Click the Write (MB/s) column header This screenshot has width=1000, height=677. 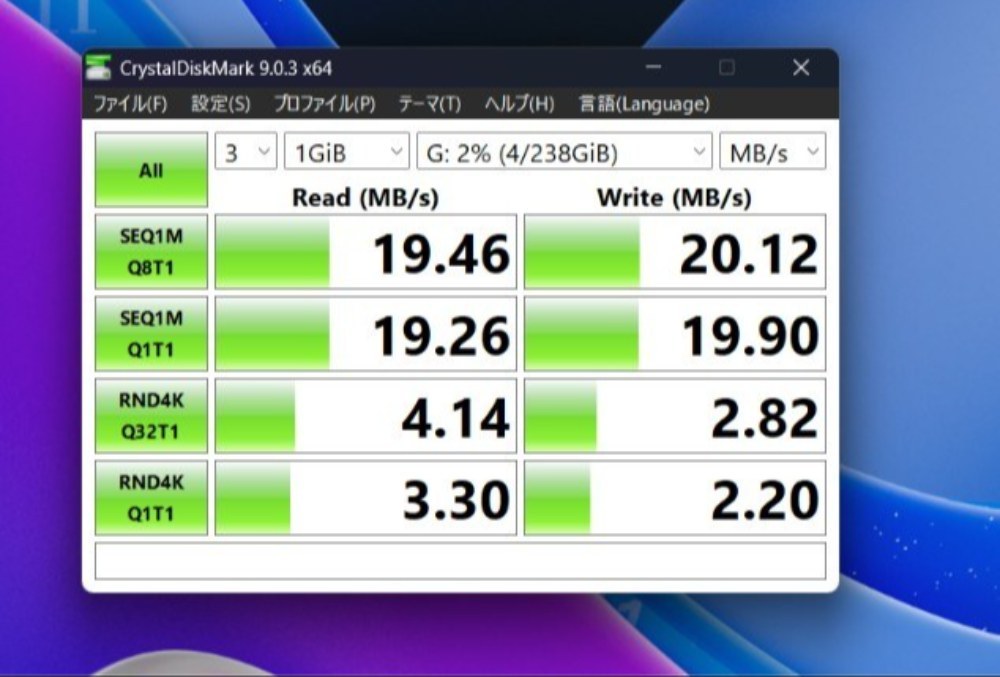click(674, 198)
